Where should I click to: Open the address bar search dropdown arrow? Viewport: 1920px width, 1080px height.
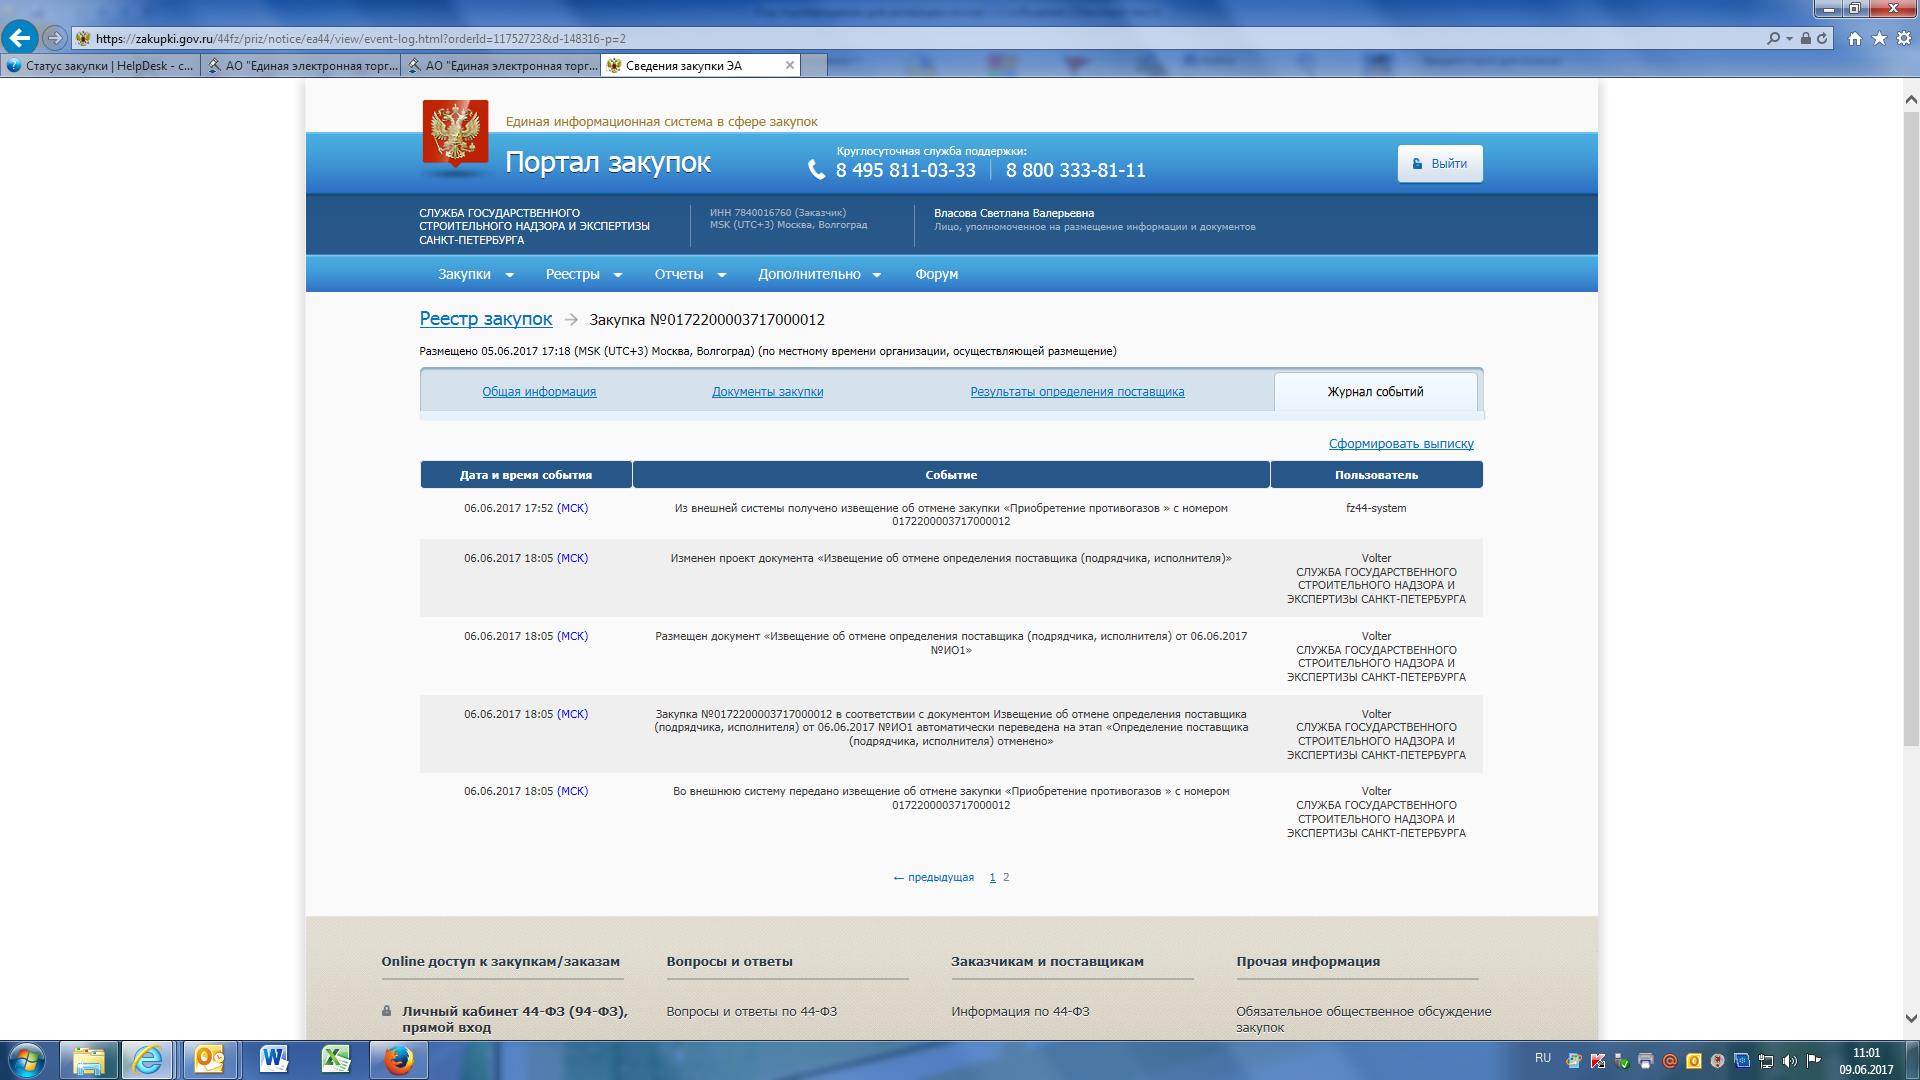pos(1789,38)
